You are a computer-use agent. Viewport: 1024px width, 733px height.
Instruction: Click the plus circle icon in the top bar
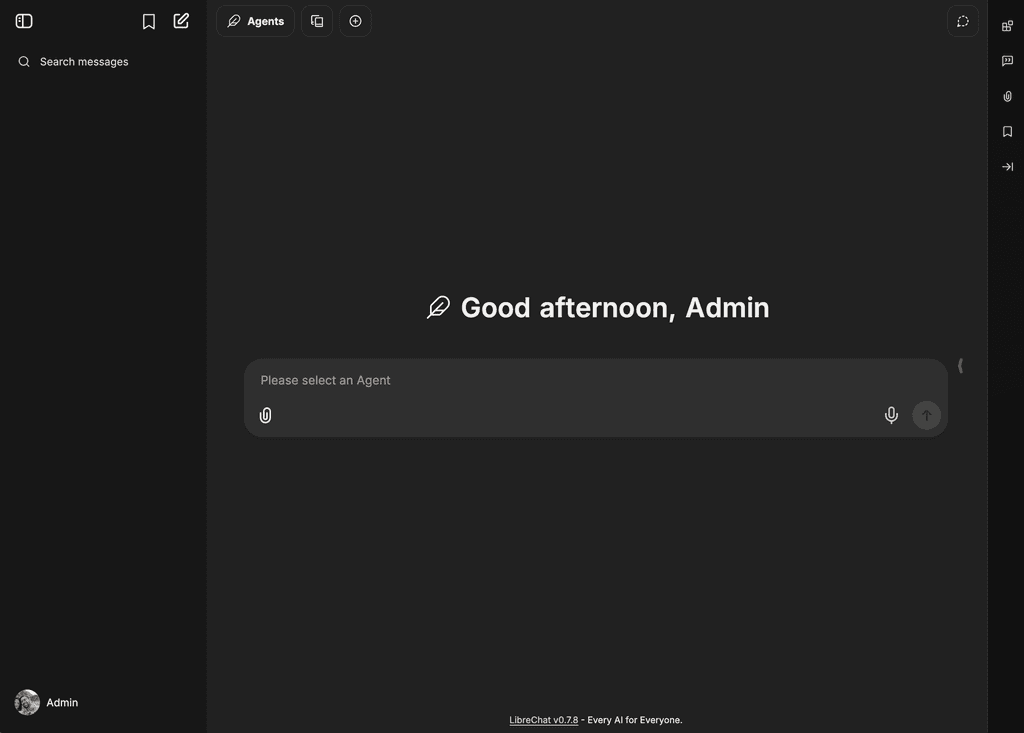click(x=355, y=21)
